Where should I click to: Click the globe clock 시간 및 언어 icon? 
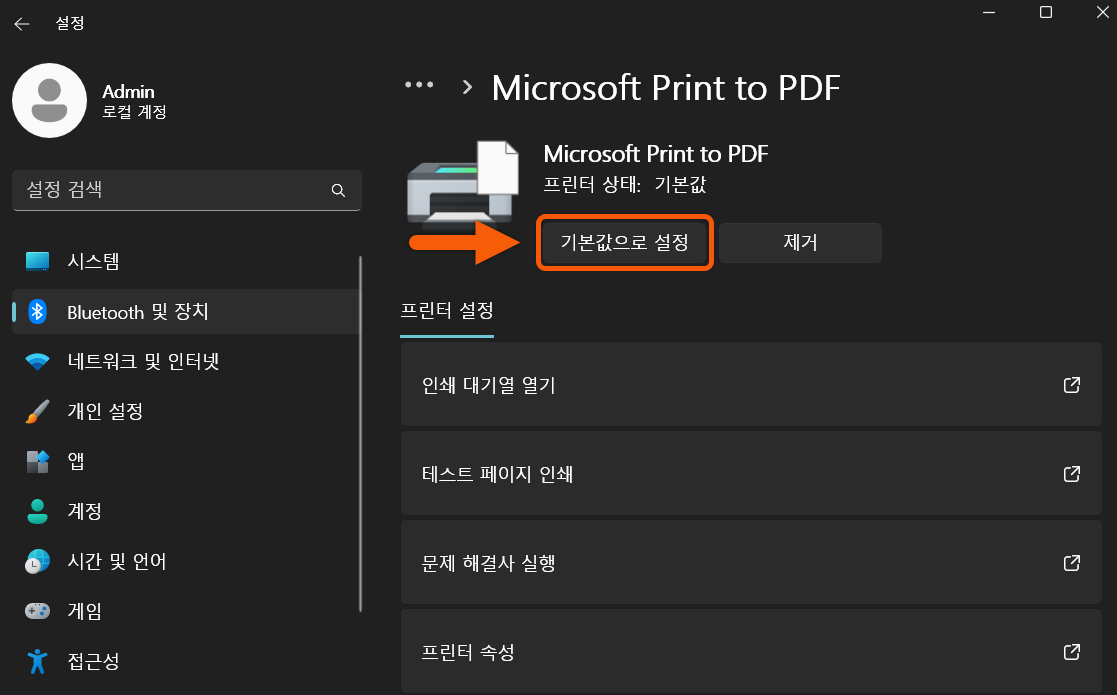tap(37, 562)
